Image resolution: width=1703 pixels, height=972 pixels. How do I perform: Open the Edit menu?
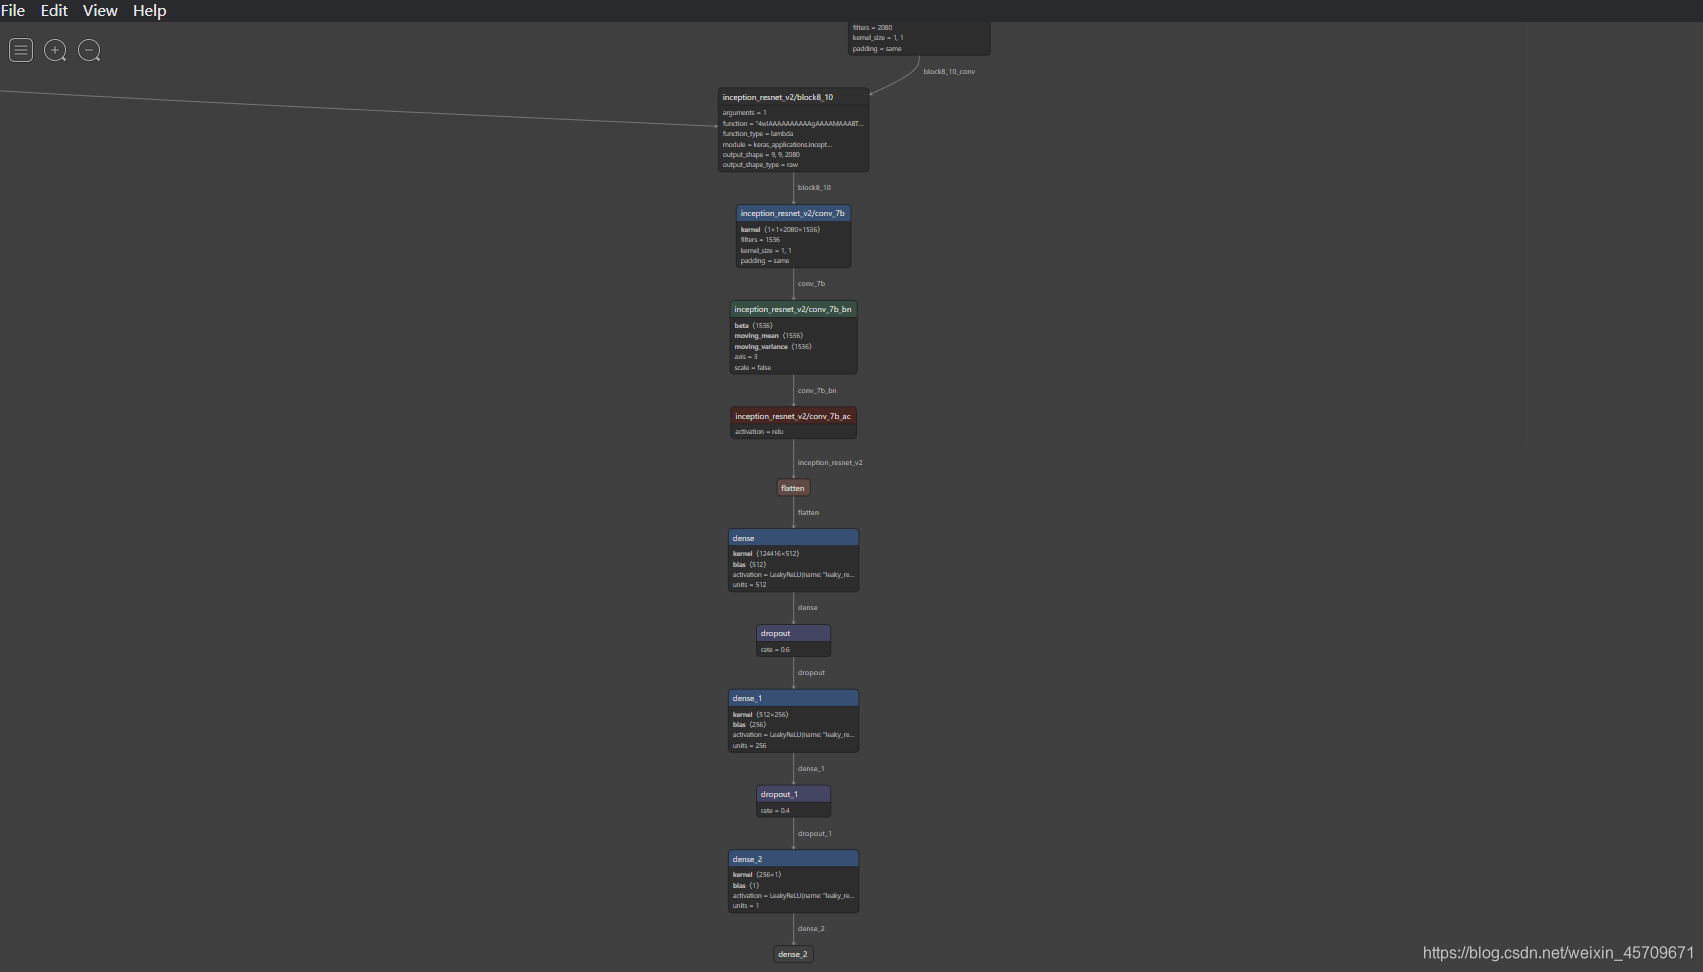pos(54,10)
